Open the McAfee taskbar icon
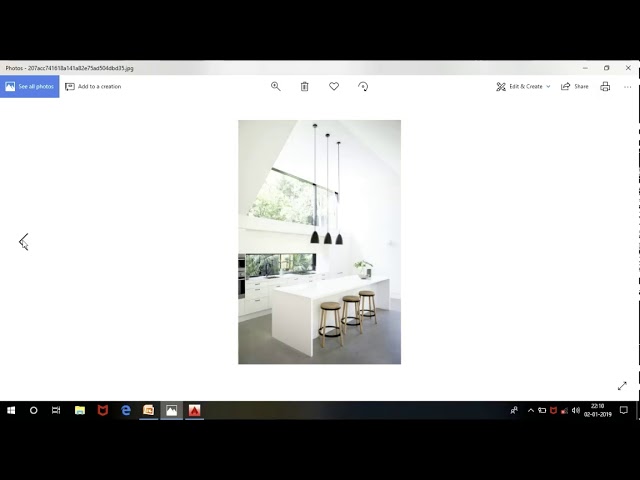Screen dimensions: 640x480 tap(102, 410)
